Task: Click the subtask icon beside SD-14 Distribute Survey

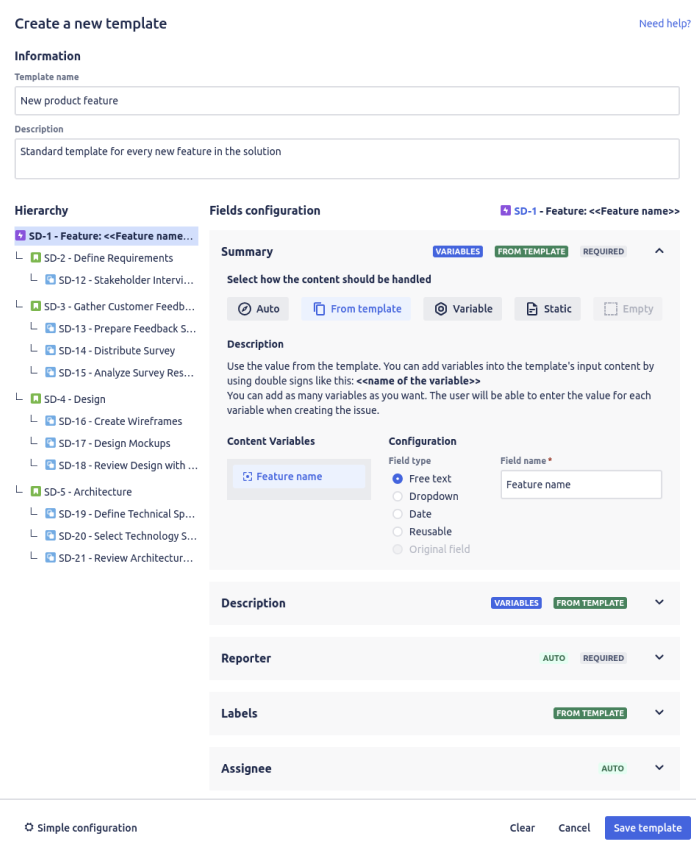Action: [x=50, y=351]
